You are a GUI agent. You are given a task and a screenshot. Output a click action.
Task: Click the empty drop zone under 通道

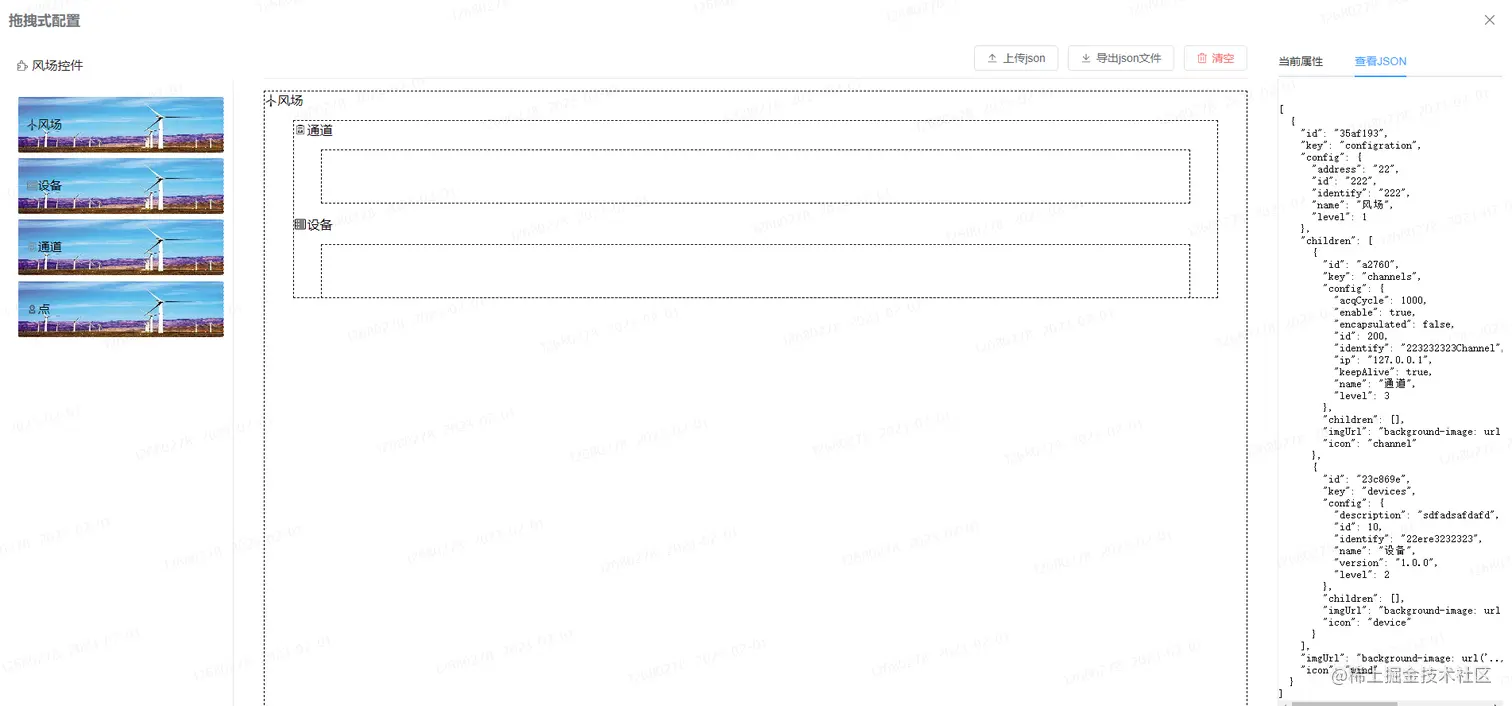(x=755, y=177)
